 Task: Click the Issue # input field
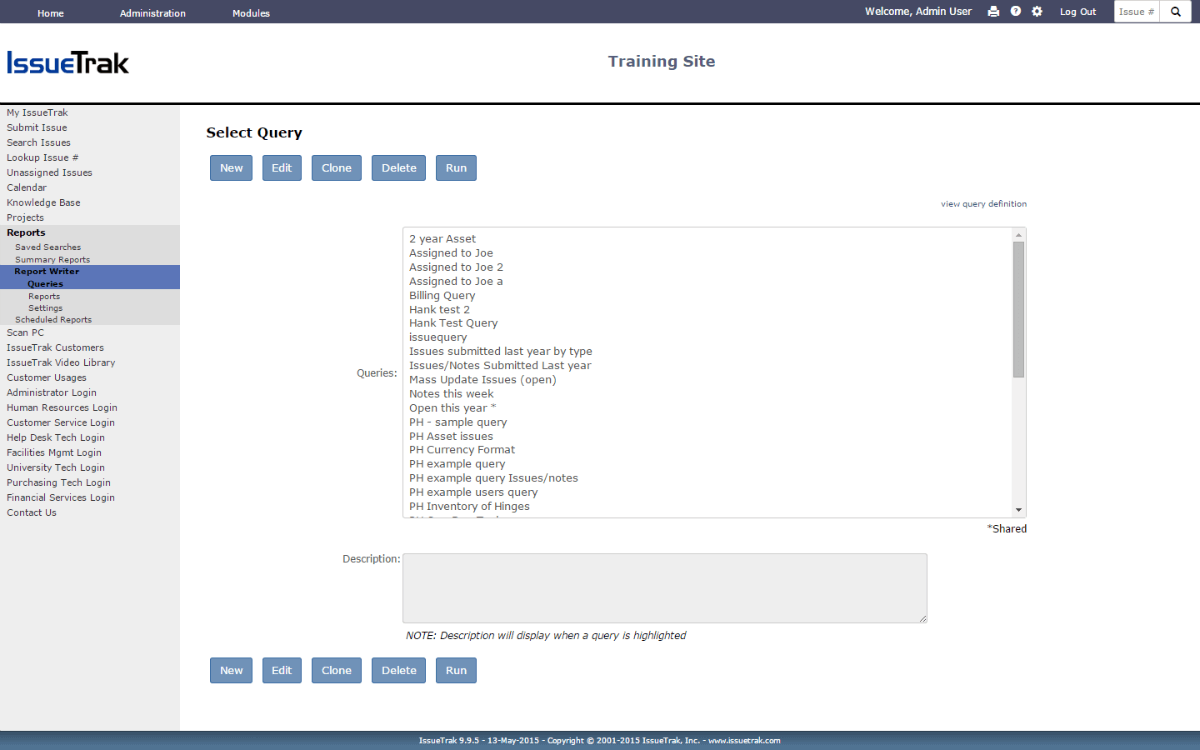pos(1137,12)
